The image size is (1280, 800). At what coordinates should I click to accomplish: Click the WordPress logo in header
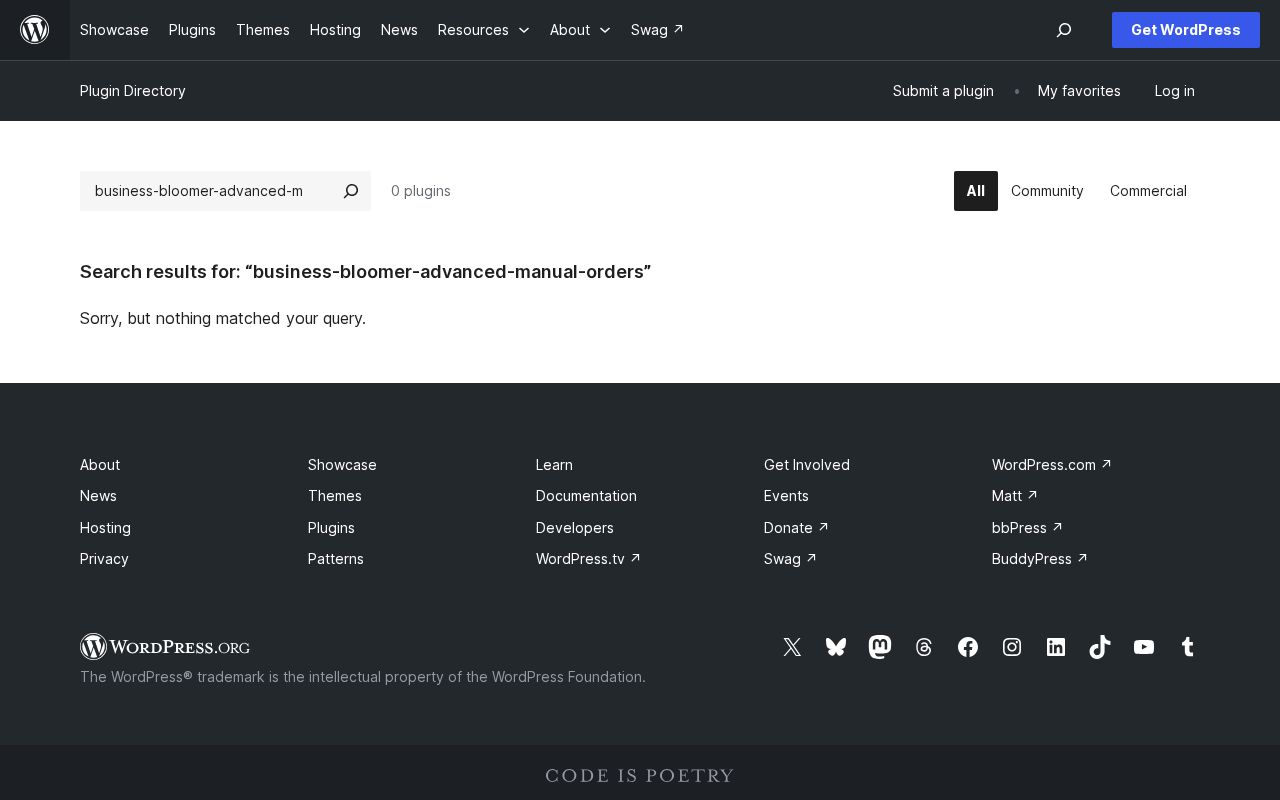coord(35,30)
